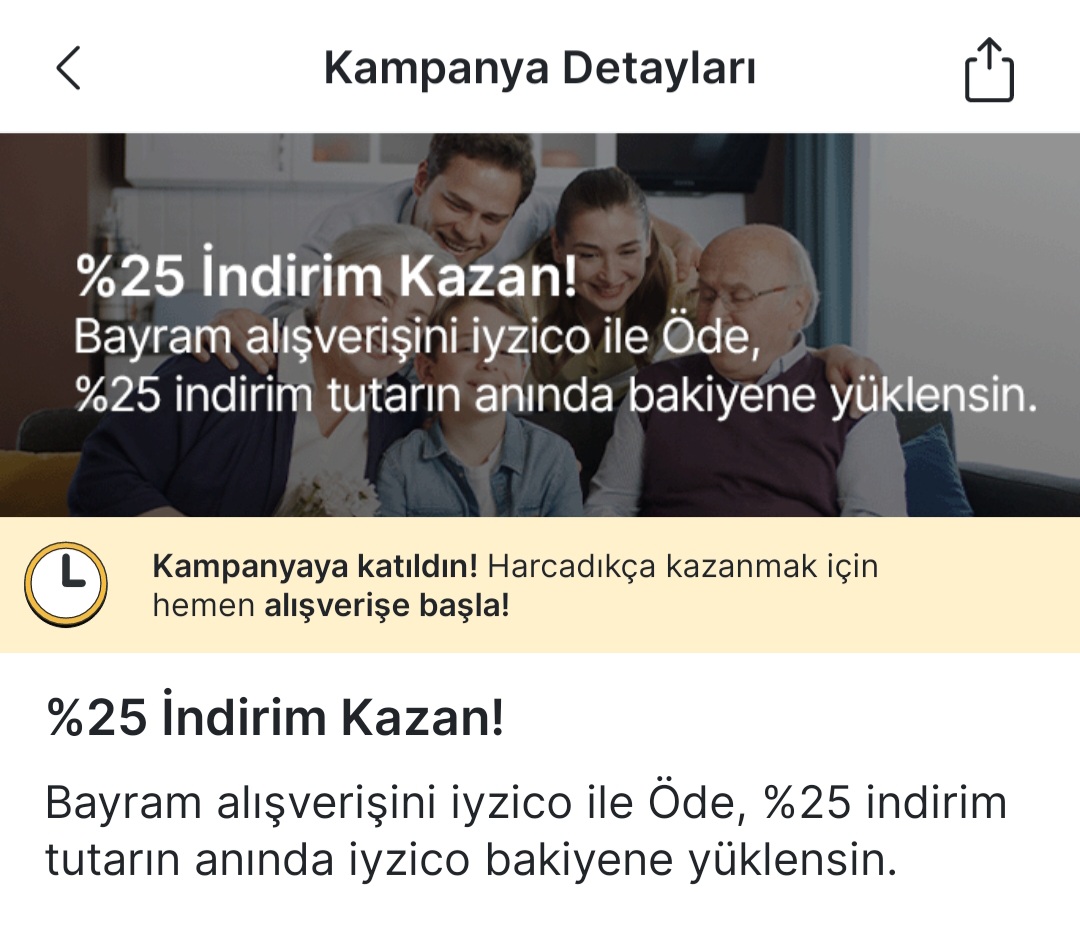Screen dimensions: 1080x946
Task: Click the campaign description paragraph
Action: point(526,831)
